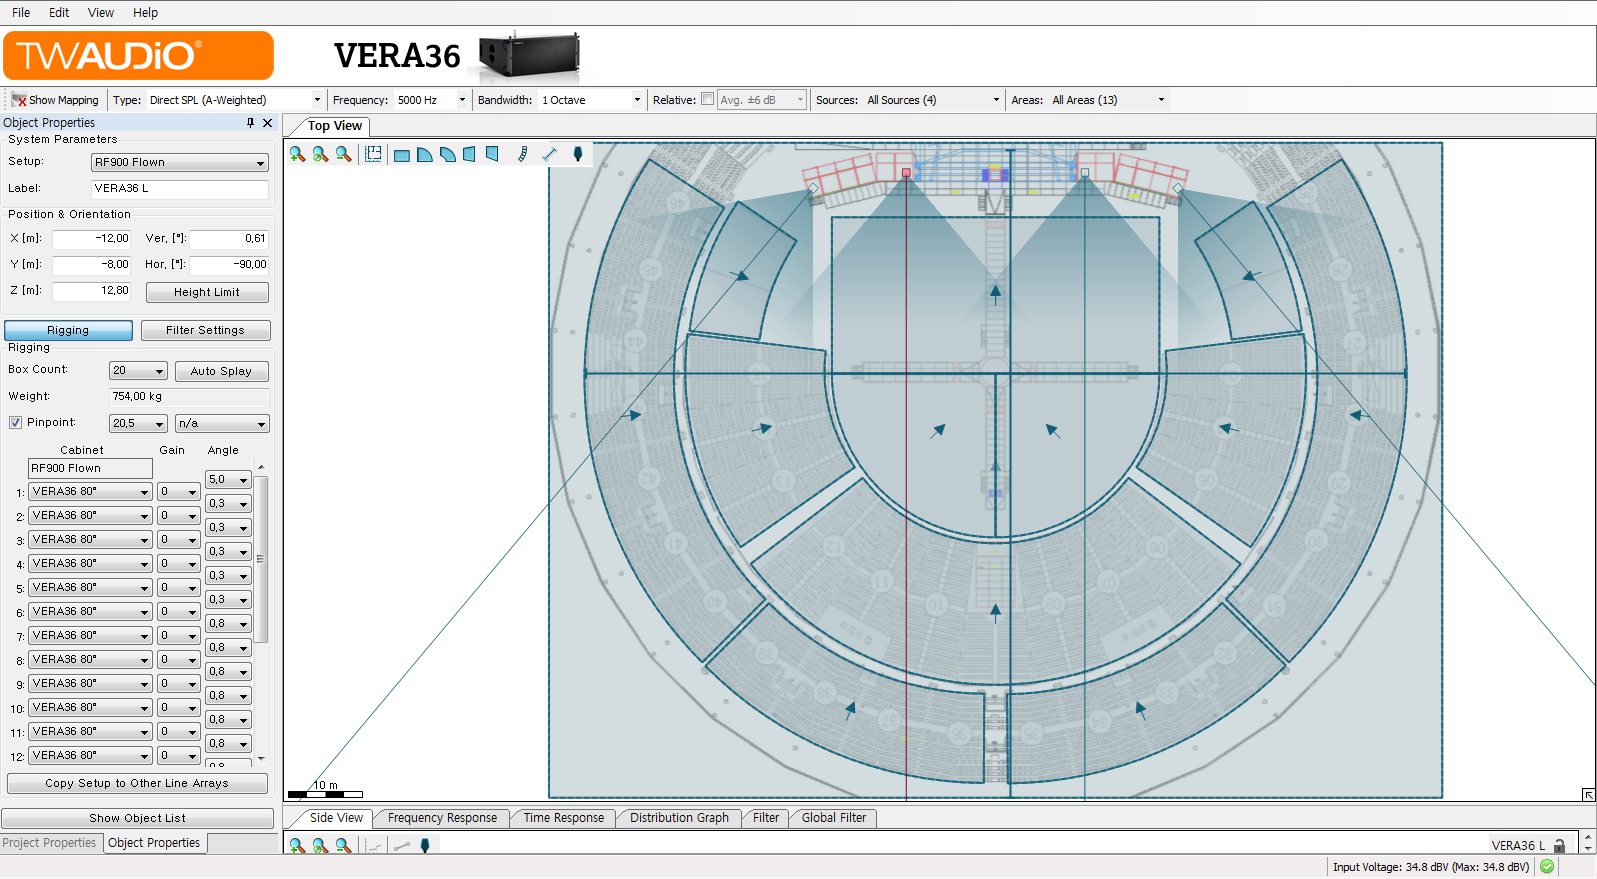Click the expand corner icon of Top View

[1588, 795]
